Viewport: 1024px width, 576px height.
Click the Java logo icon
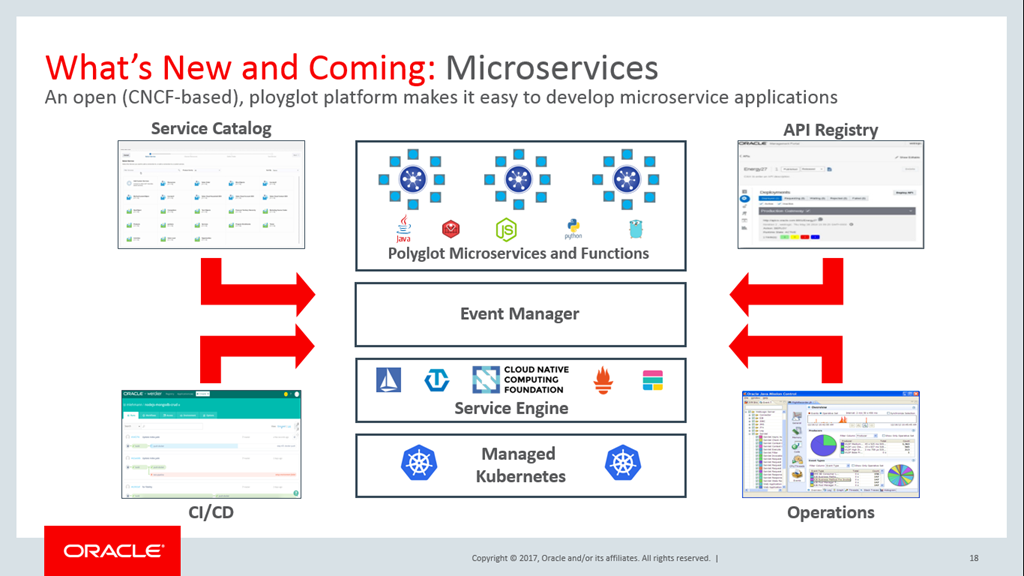point(404,228)
